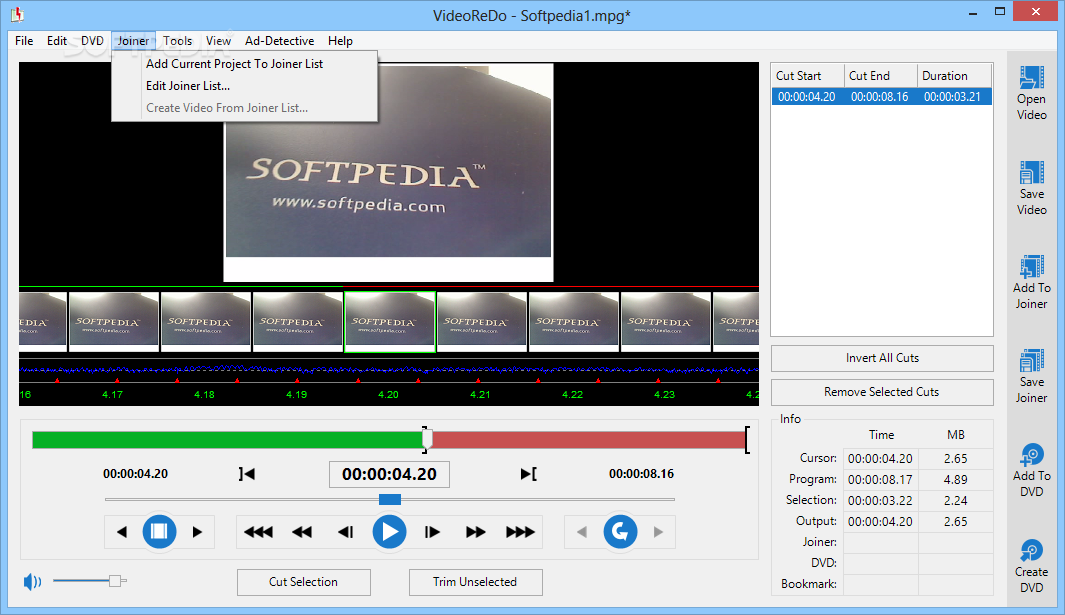
Task: Jump to selection end marker button
Action: pyautogui.click(x=528, y=474)
